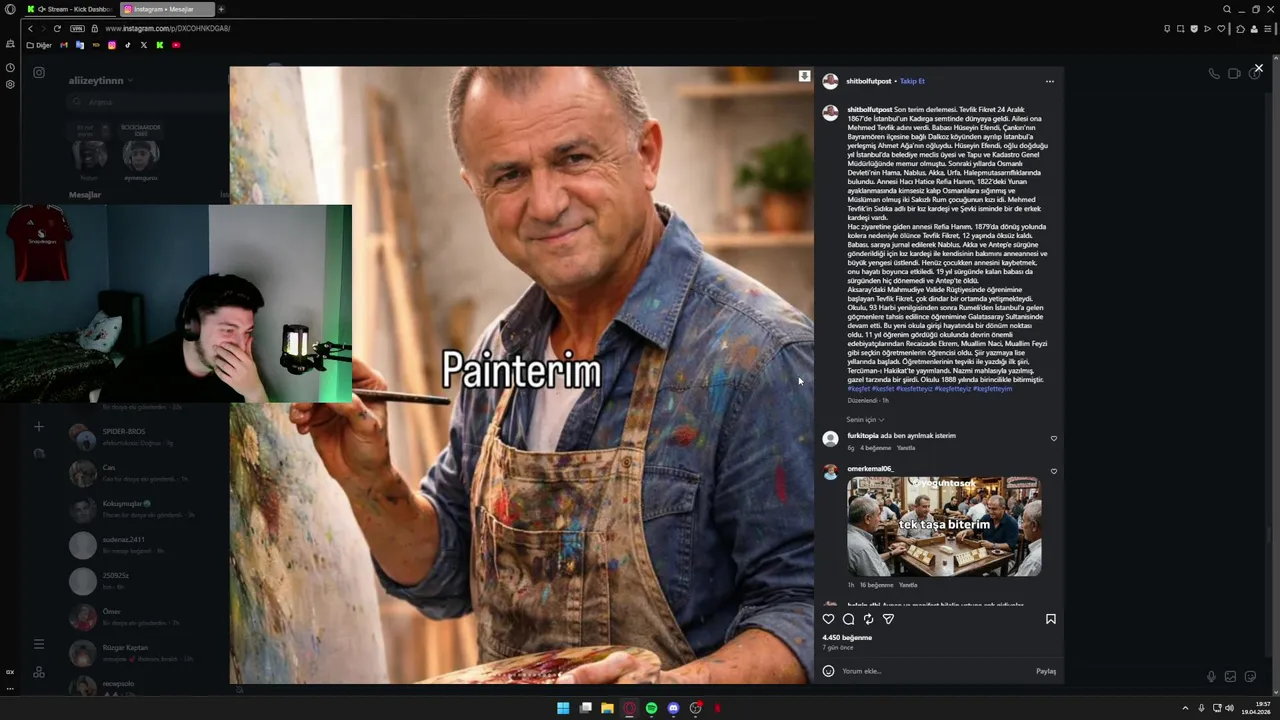Open shitbolfutpost profile from header name
Screen dimensions: 1280x720
tap(869, 81)
